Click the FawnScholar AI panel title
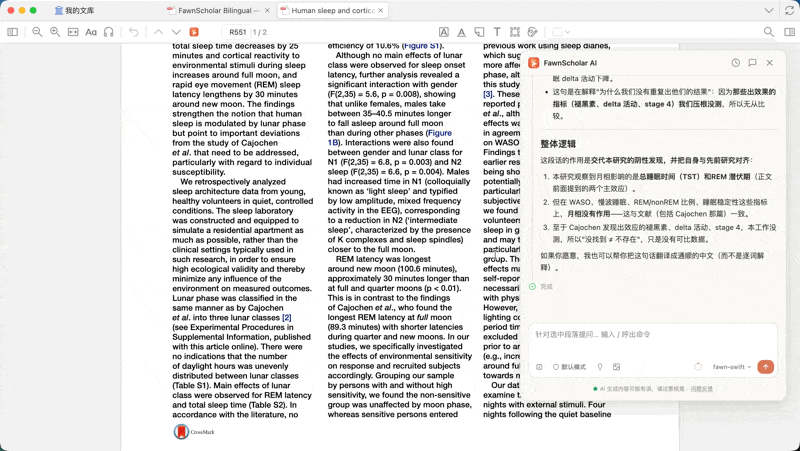The height and width of the screenshot is (451, 800). [570, 63]
